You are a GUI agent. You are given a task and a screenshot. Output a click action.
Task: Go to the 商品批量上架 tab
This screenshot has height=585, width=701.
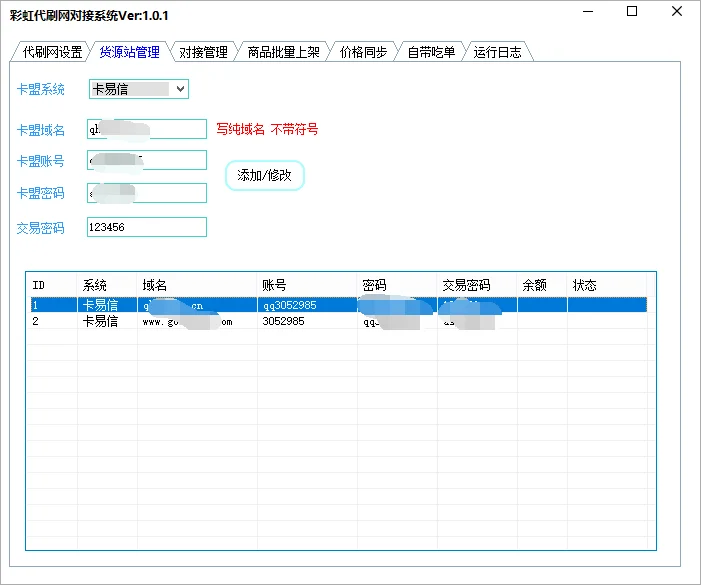click(283, 52)
